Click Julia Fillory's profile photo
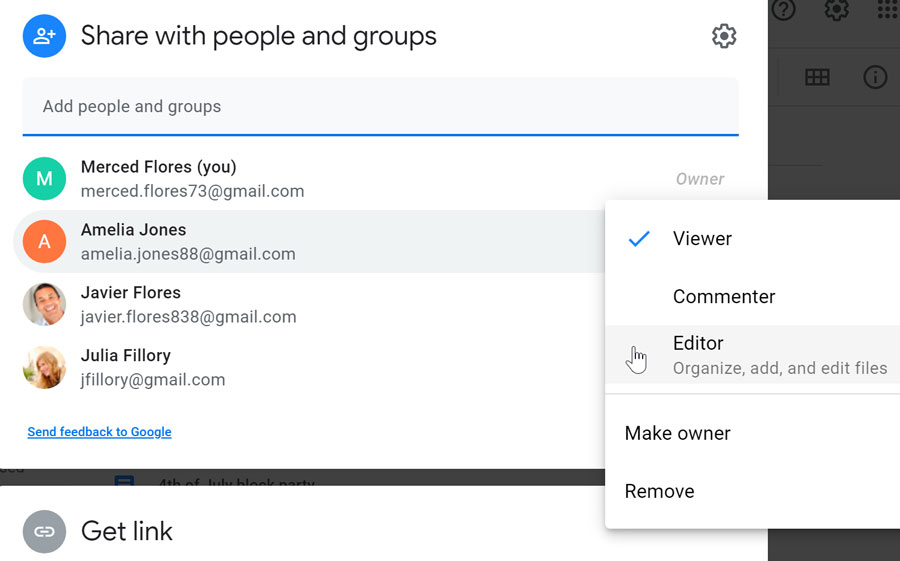Viewport: 900px width, 561px height. (44, 367)
